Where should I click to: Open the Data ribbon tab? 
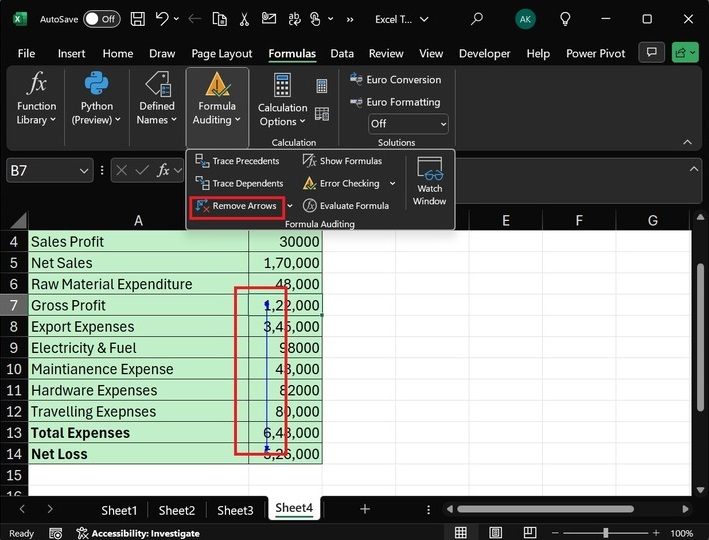click(x=342, y=54)
